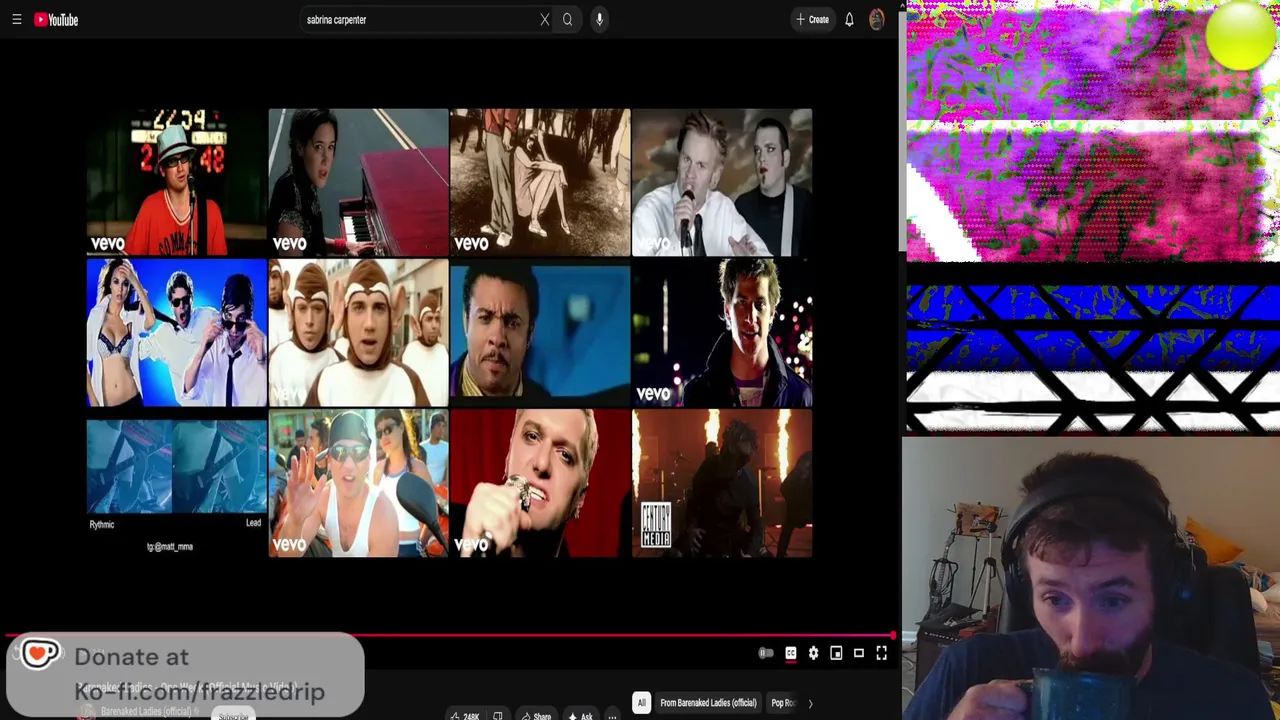Image resolution: width=1280 pixels, height=720 pixels.
Task: Click the bikini woman and sunglasses men thumbnail
Action: pos(177,333)
